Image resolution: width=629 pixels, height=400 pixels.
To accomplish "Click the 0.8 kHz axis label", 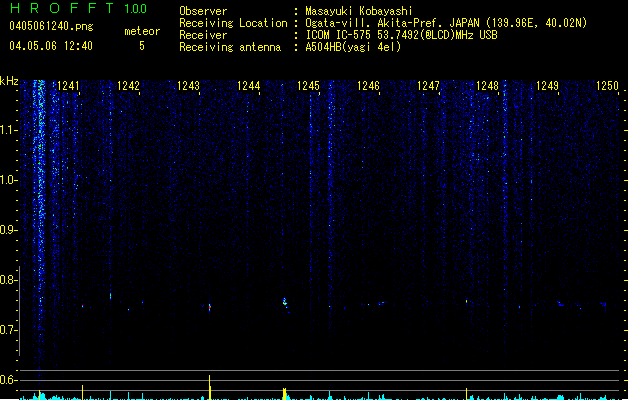I will [9, 280].
